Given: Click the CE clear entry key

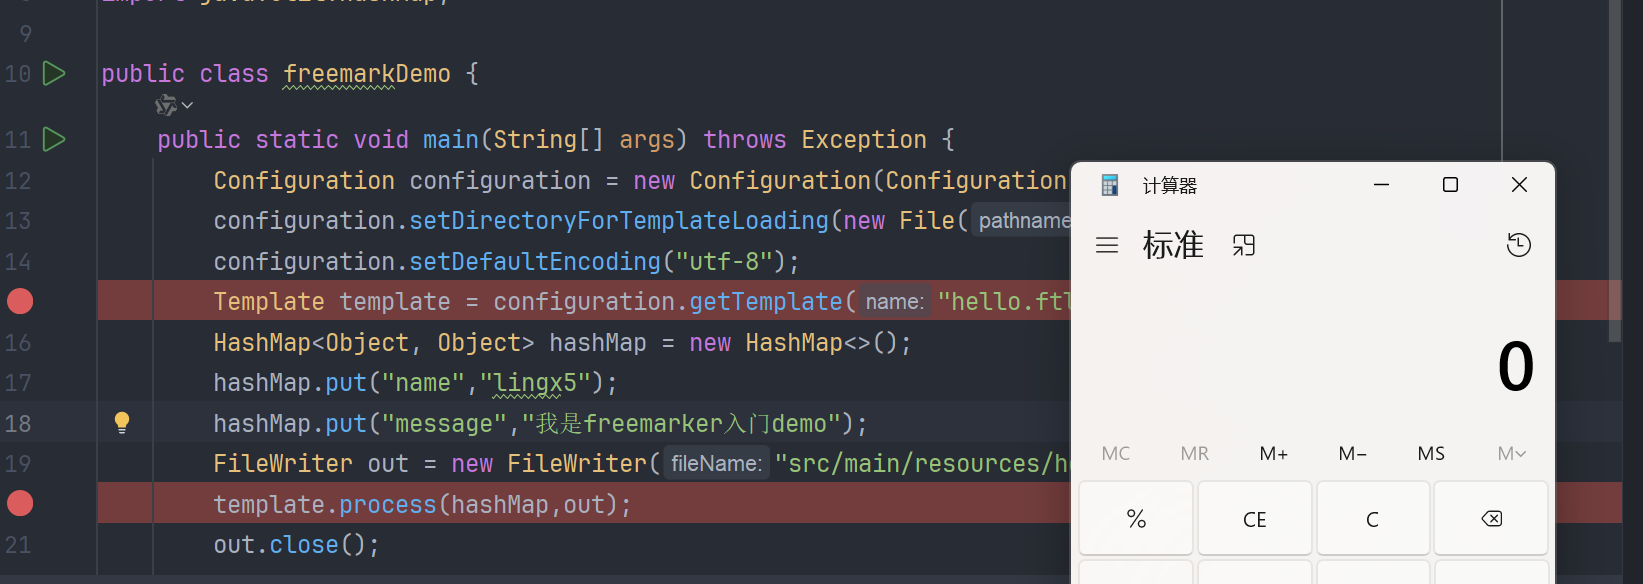Looking at the screenshot, I should (x=1254, y=519).
